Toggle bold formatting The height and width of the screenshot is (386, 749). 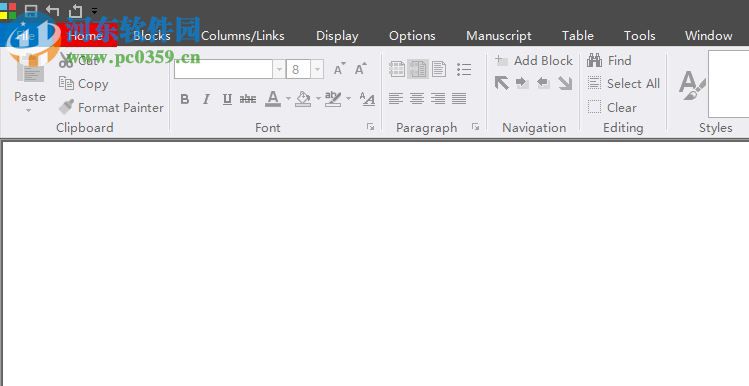[184, 99]
